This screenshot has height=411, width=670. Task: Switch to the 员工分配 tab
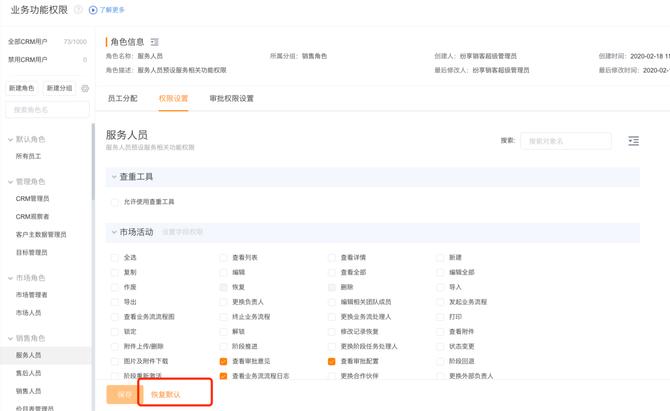click(x=122, y=99)
